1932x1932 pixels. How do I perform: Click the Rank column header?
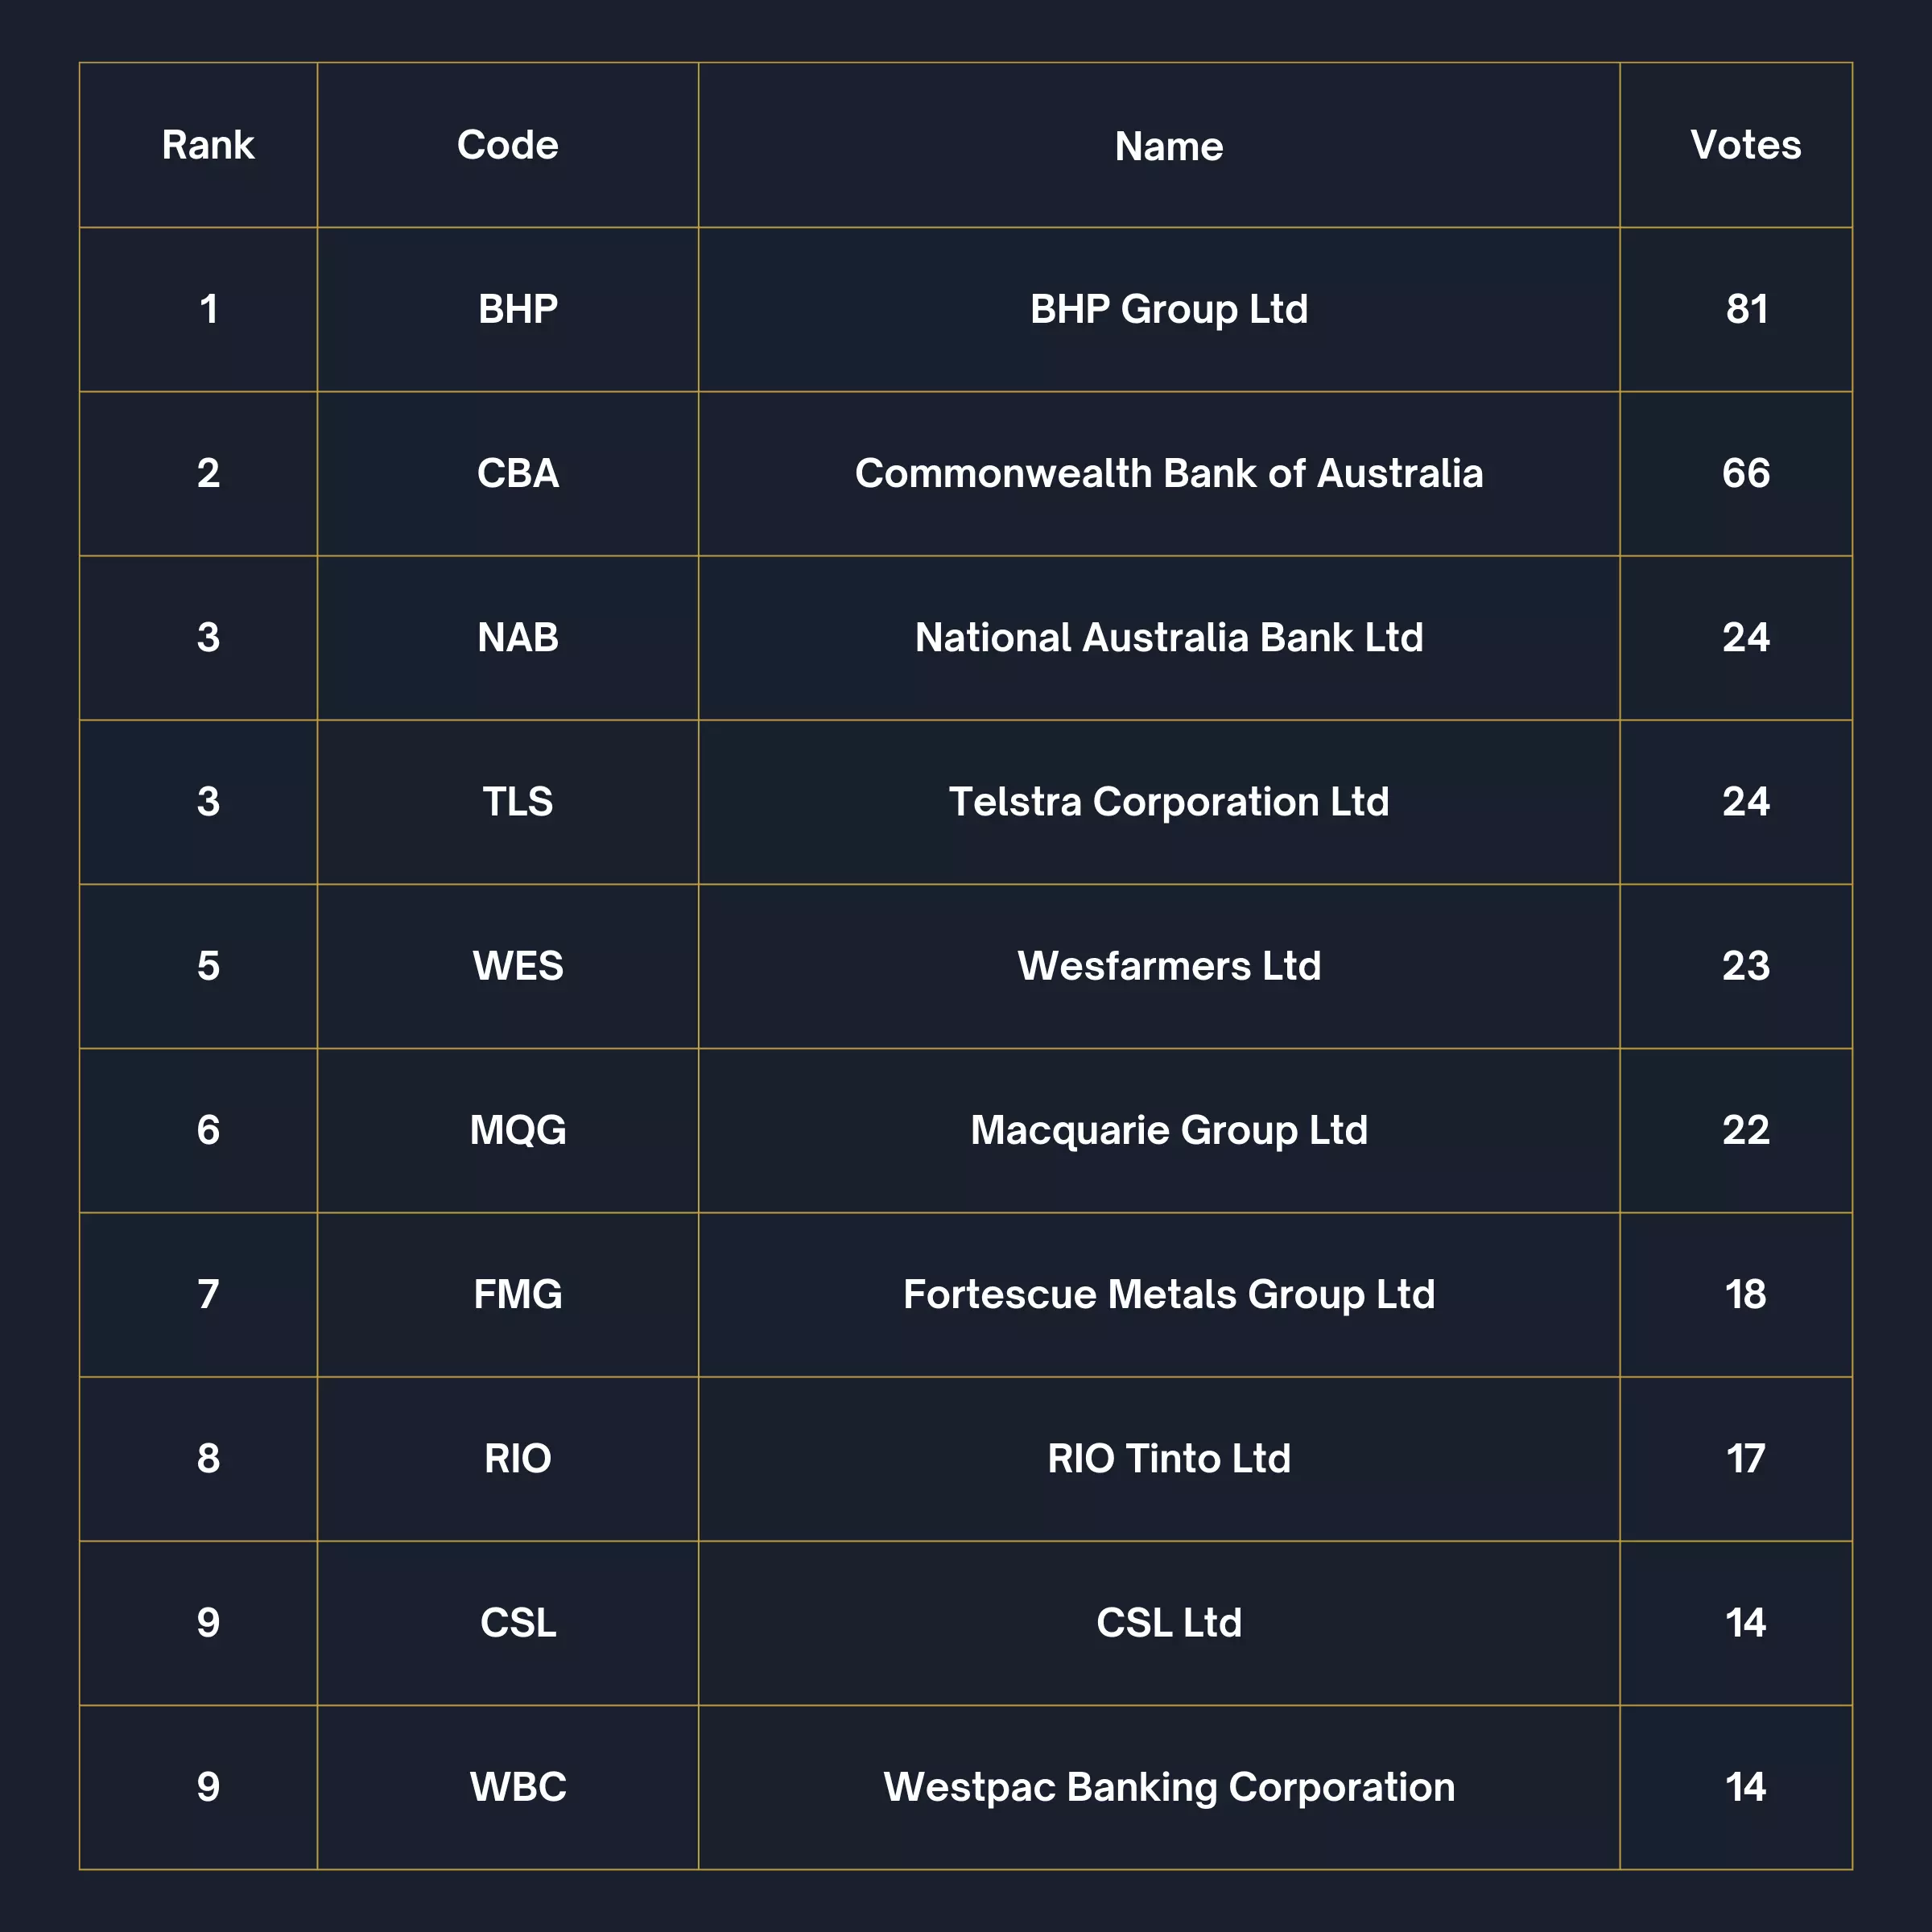[208, 145]
